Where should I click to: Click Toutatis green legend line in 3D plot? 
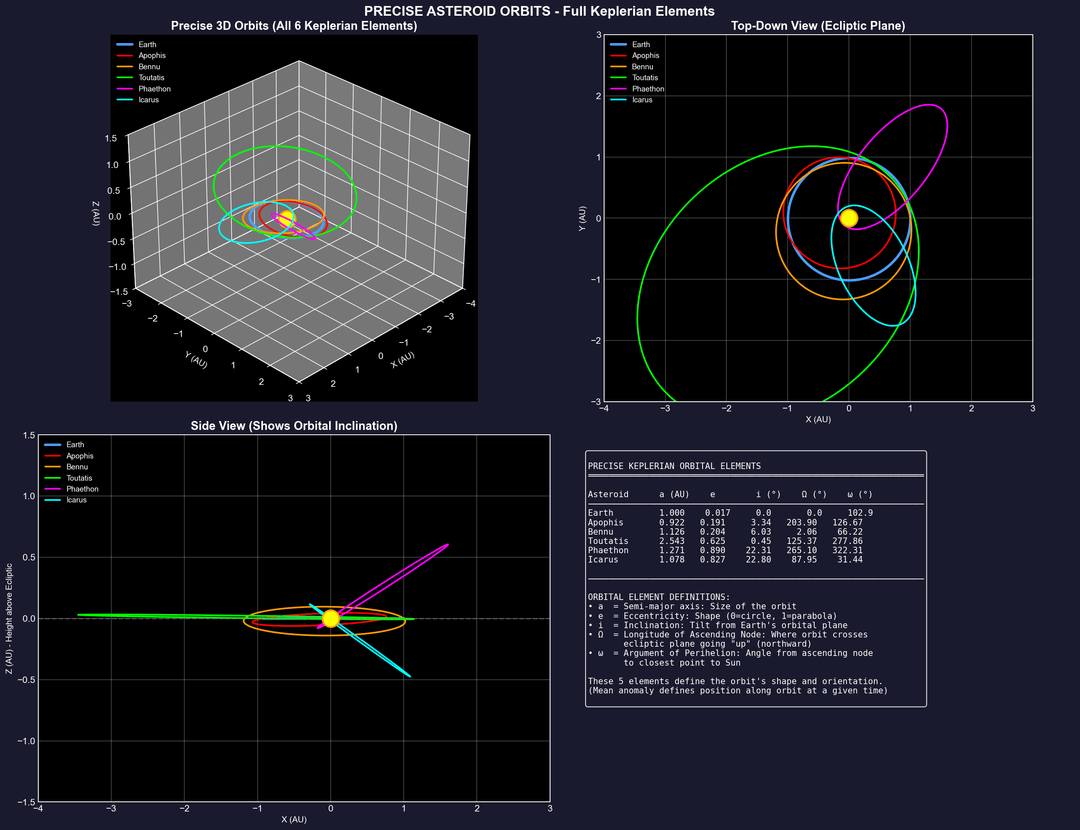pos(125,78)
